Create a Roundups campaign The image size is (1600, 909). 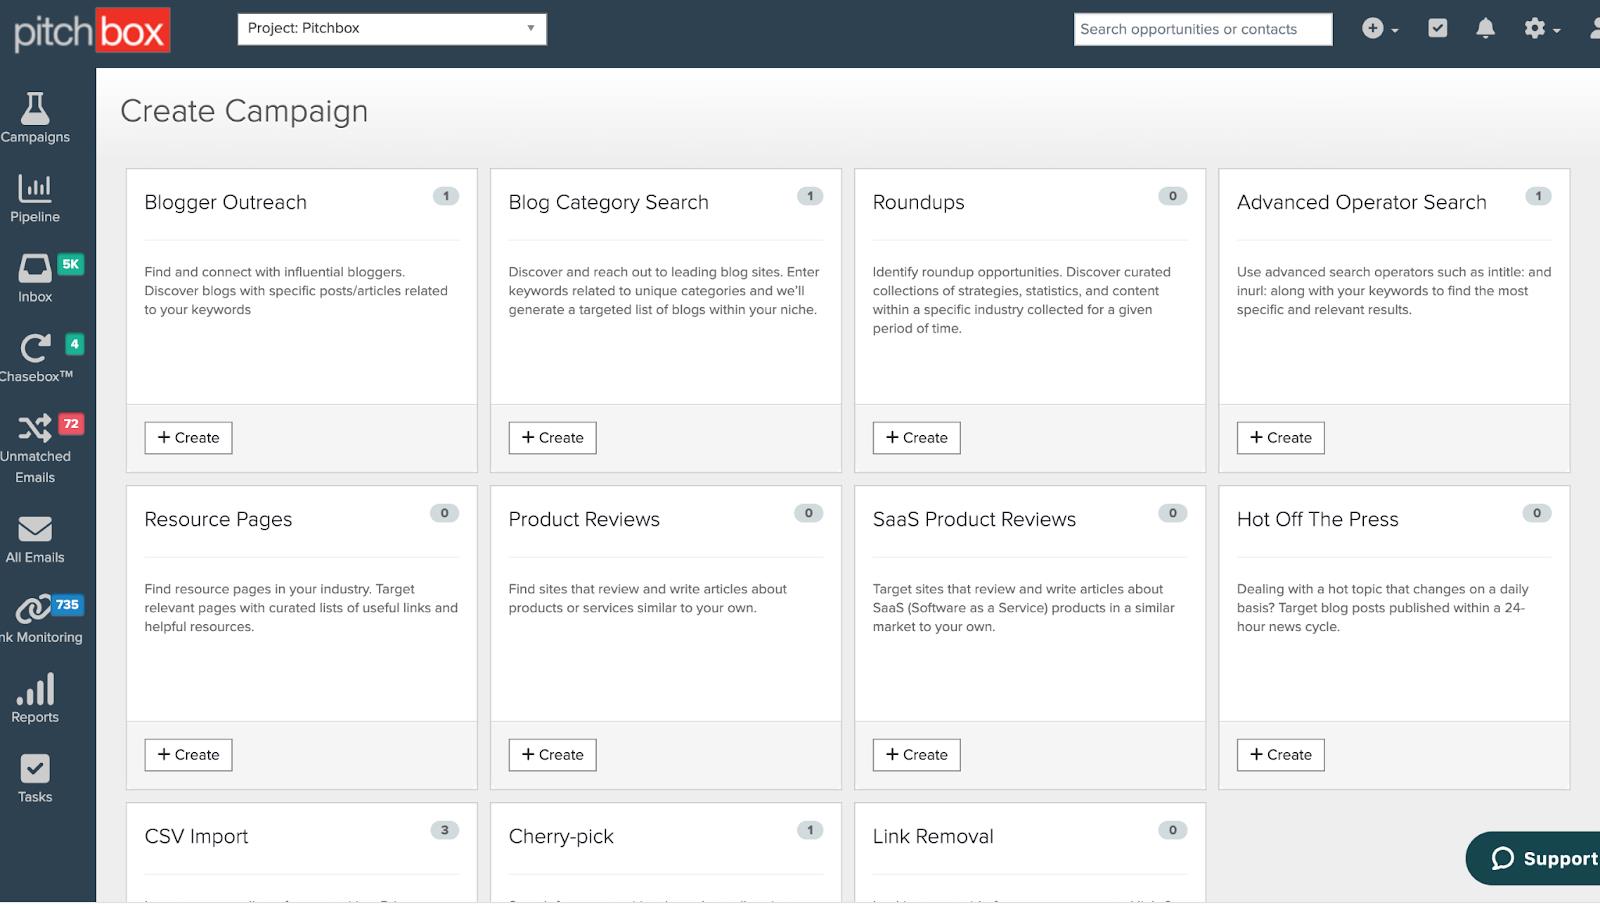pos(916,438)
